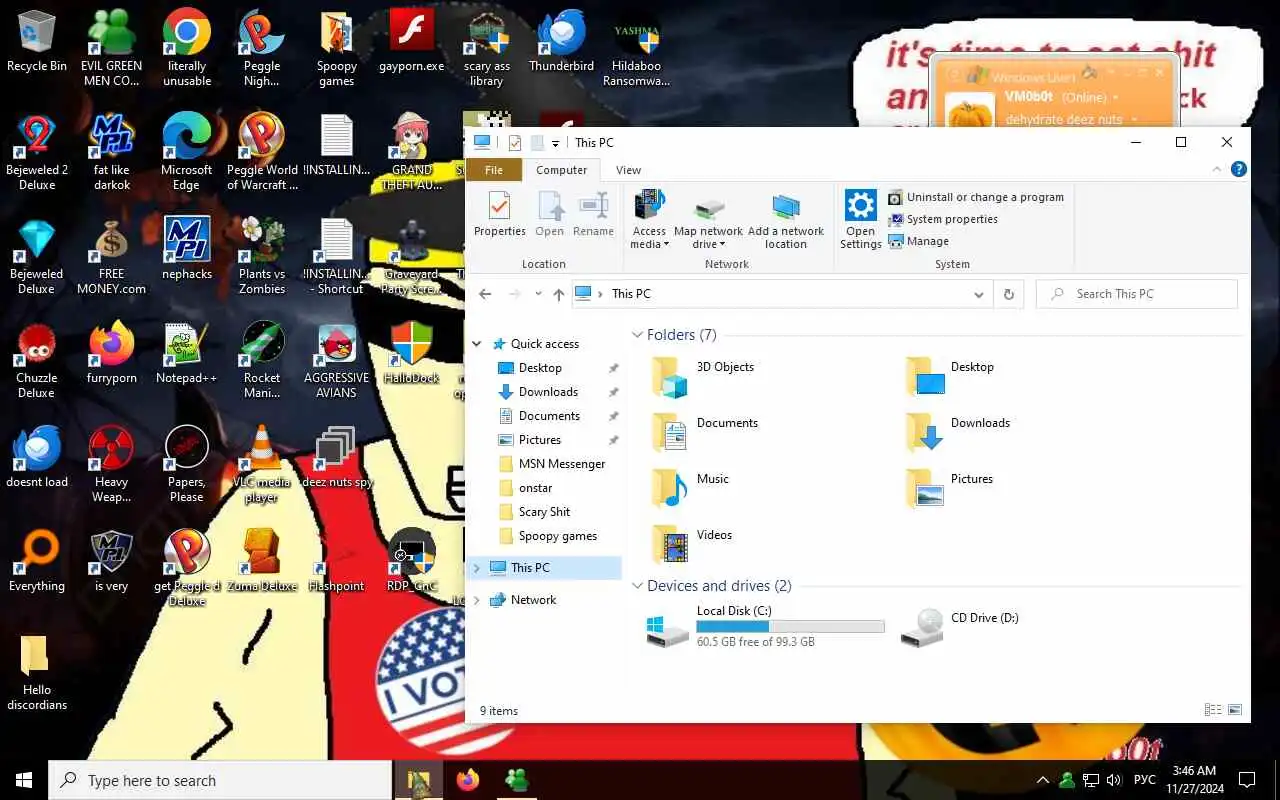Open the Pictures folder in This PC
Screen dimensions: 1280x800
pyautogui.click(x=950, y=489)
